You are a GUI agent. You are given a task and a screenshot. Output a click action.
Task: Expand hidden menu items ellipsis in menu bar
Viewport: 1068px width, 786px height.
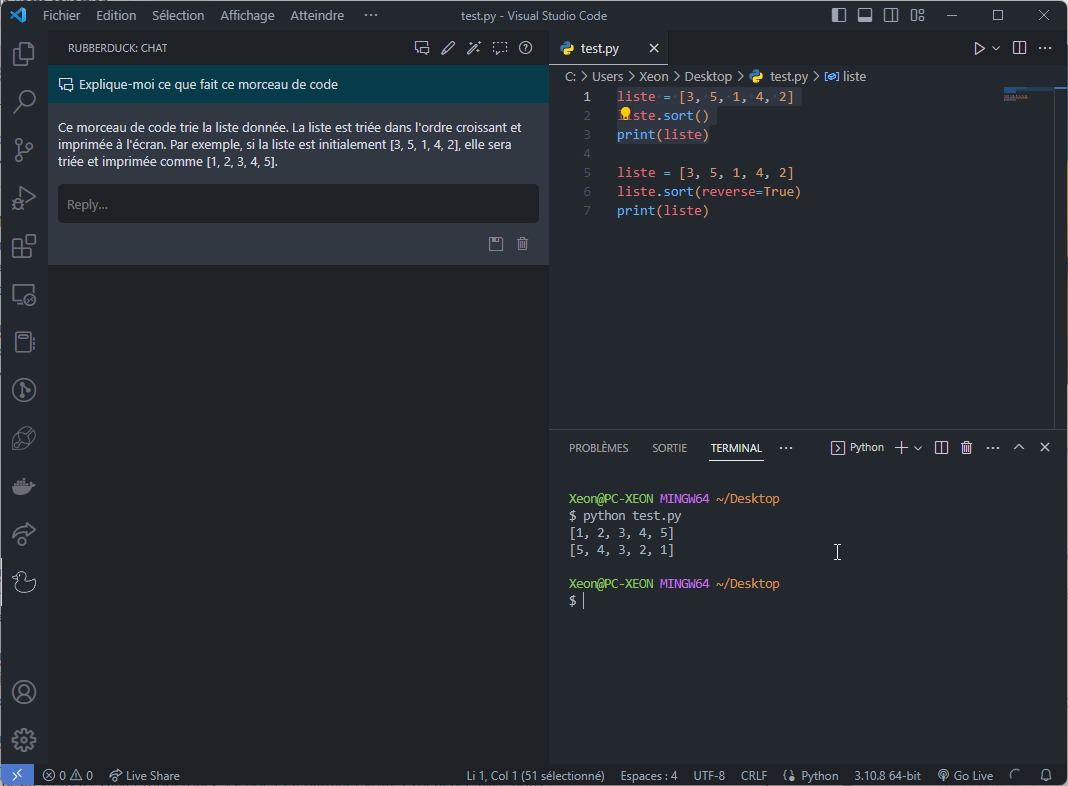(371, 15)
